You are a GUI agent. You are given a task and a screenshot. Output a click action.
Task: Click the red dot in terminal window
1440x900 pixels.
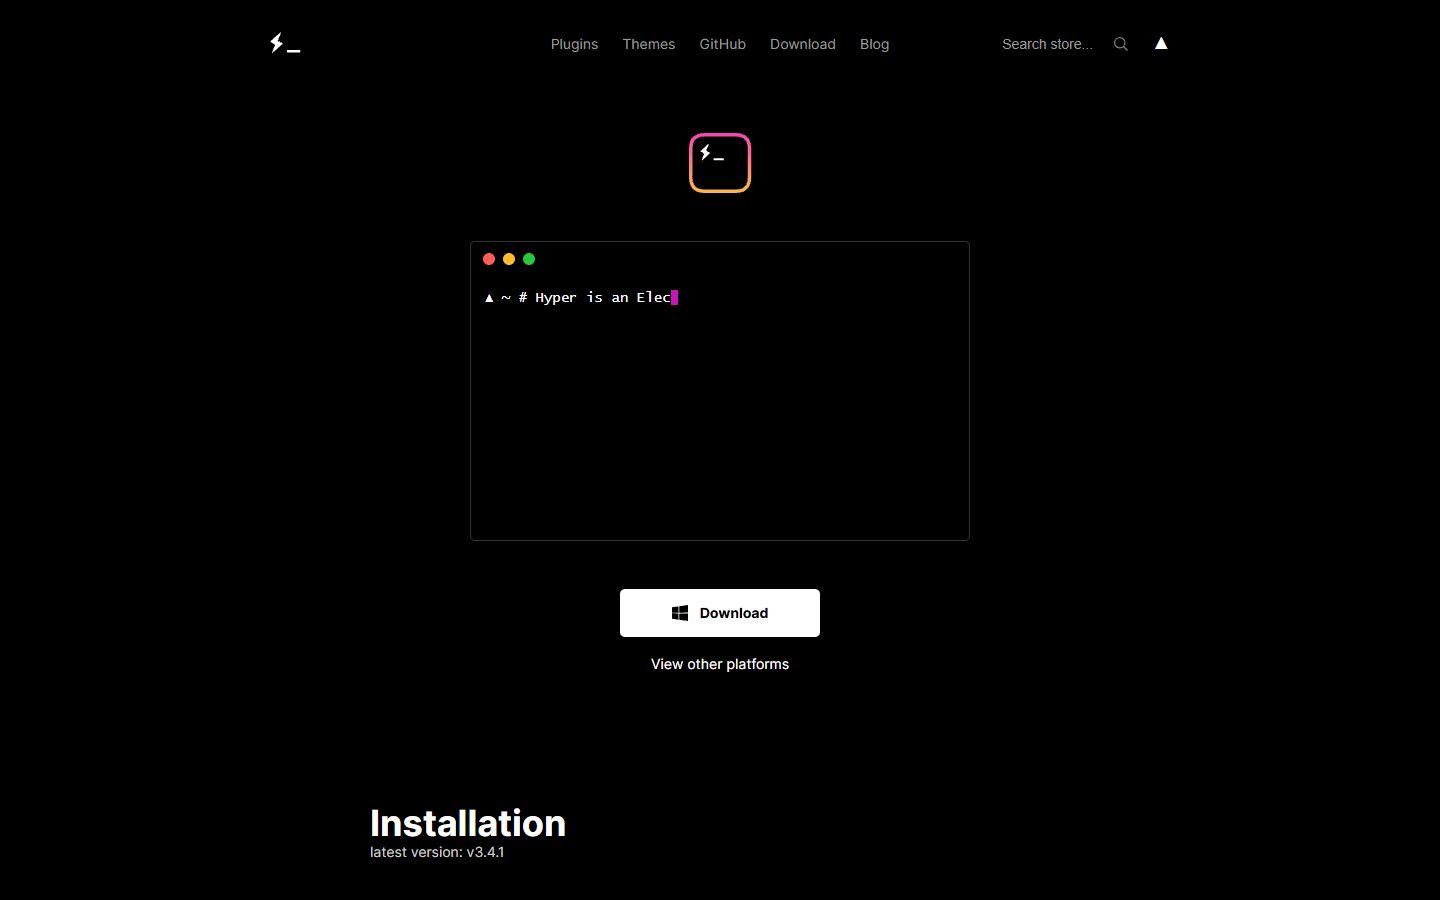(489, 259)
